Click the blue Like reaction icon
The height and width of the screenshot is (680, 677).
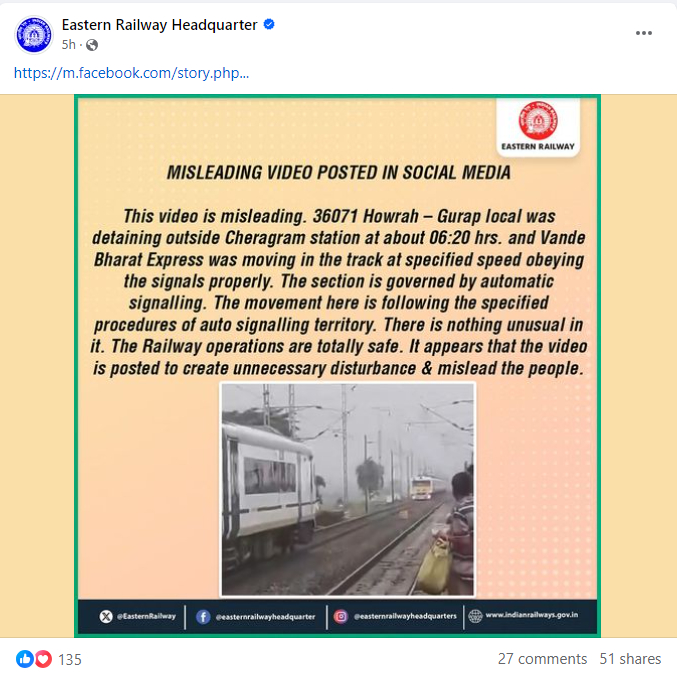(25, 659)
